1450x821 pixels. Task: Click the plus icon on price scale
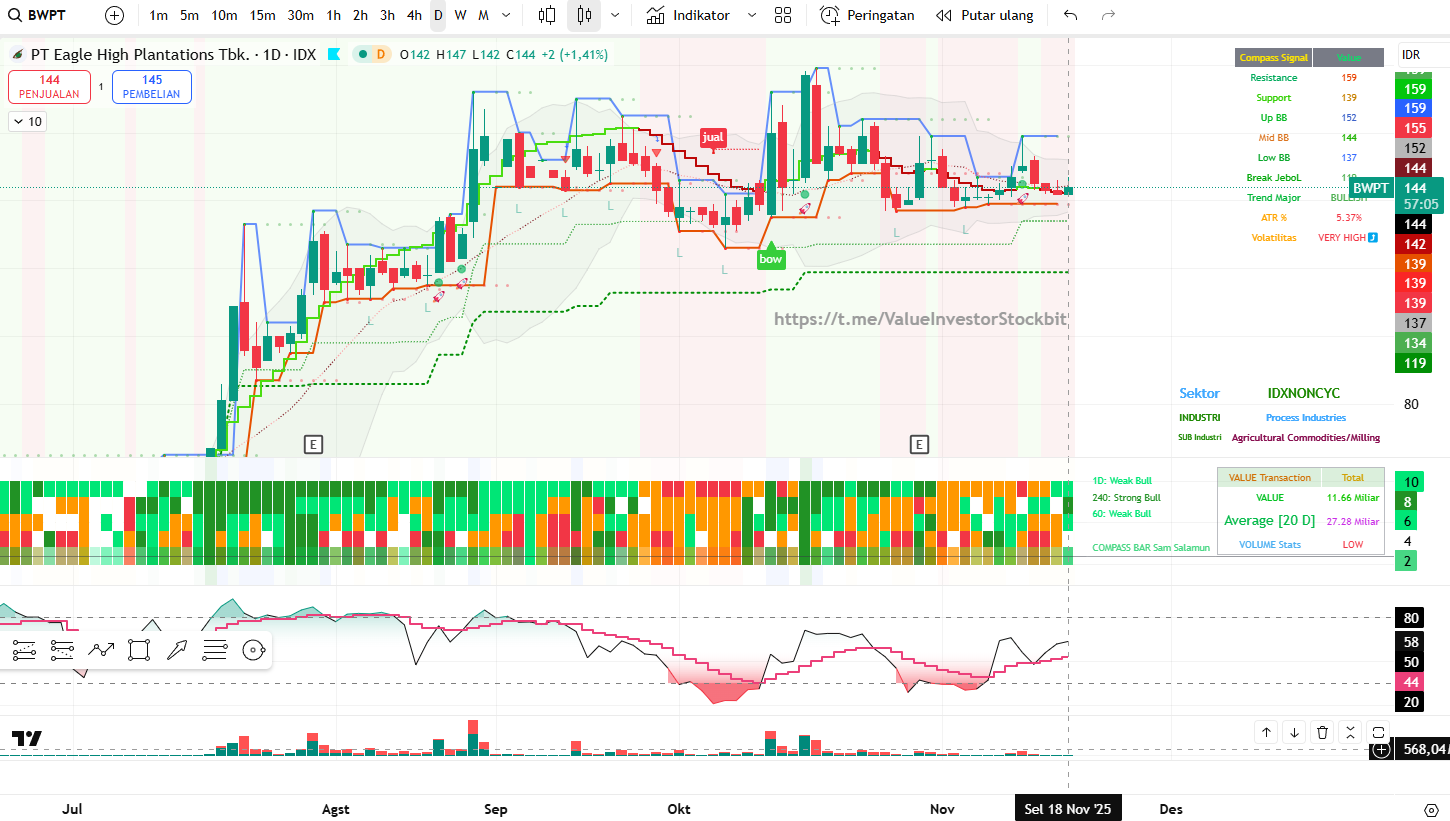coord(1382,749)
